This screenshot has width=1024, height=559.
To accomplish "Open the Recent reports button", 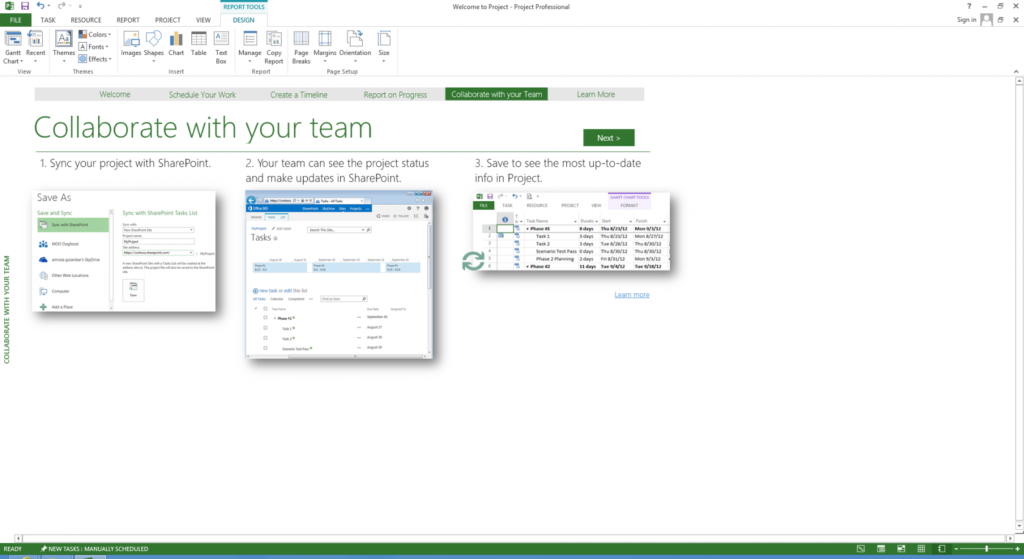I will 35,48.
